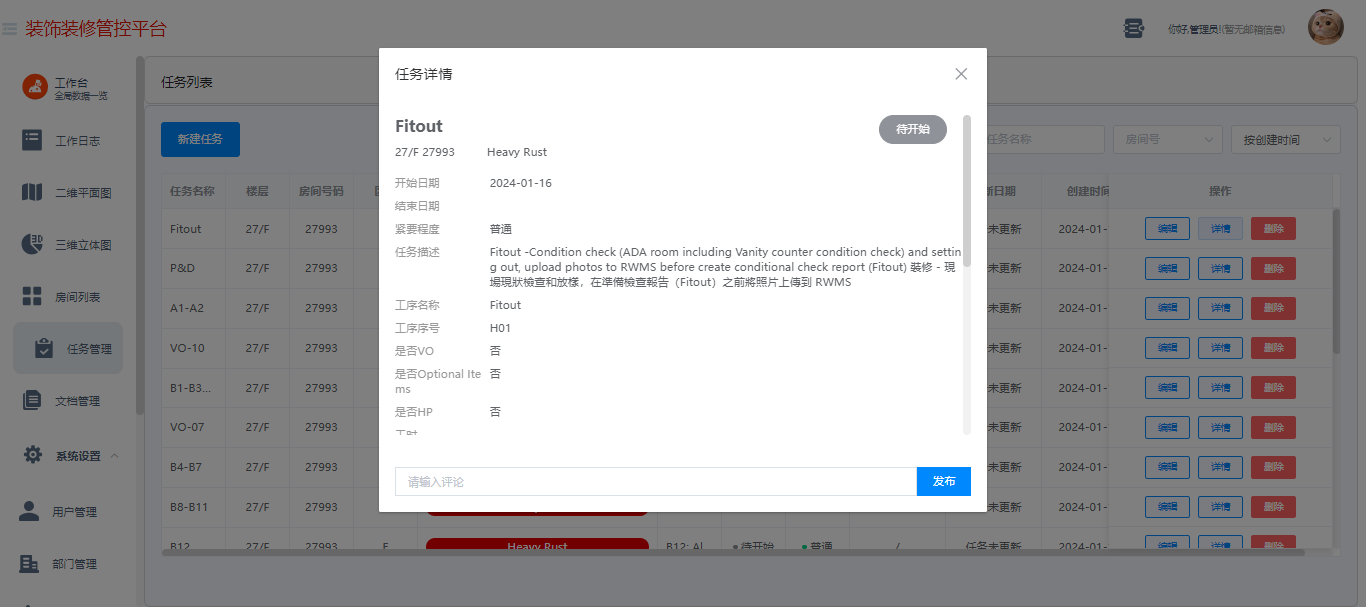The width and height of the screenshot is (1366, 607).
Task: Expand the 按创建时间 sort dropdown
Action: [1285, 140]
